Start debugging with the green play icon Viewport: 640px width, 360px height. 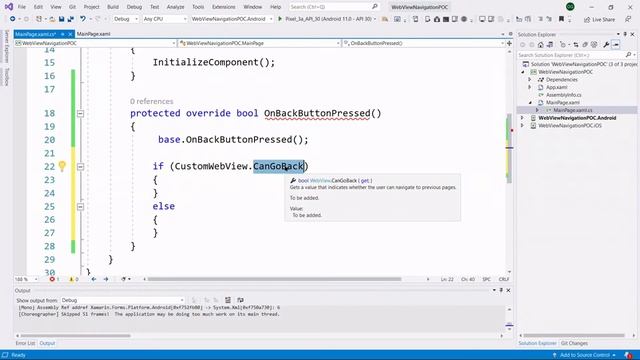click(280, 19)
